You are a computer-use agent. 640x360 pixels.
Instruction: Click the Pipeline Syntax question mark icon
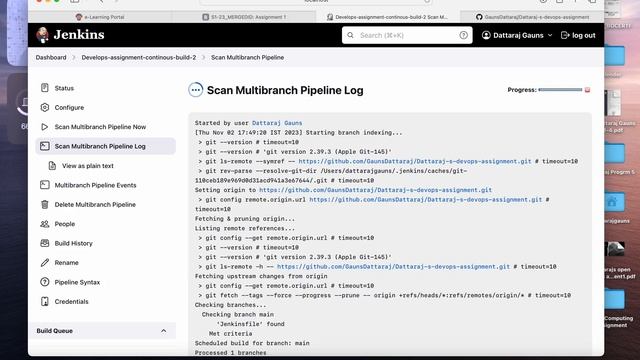45,282
